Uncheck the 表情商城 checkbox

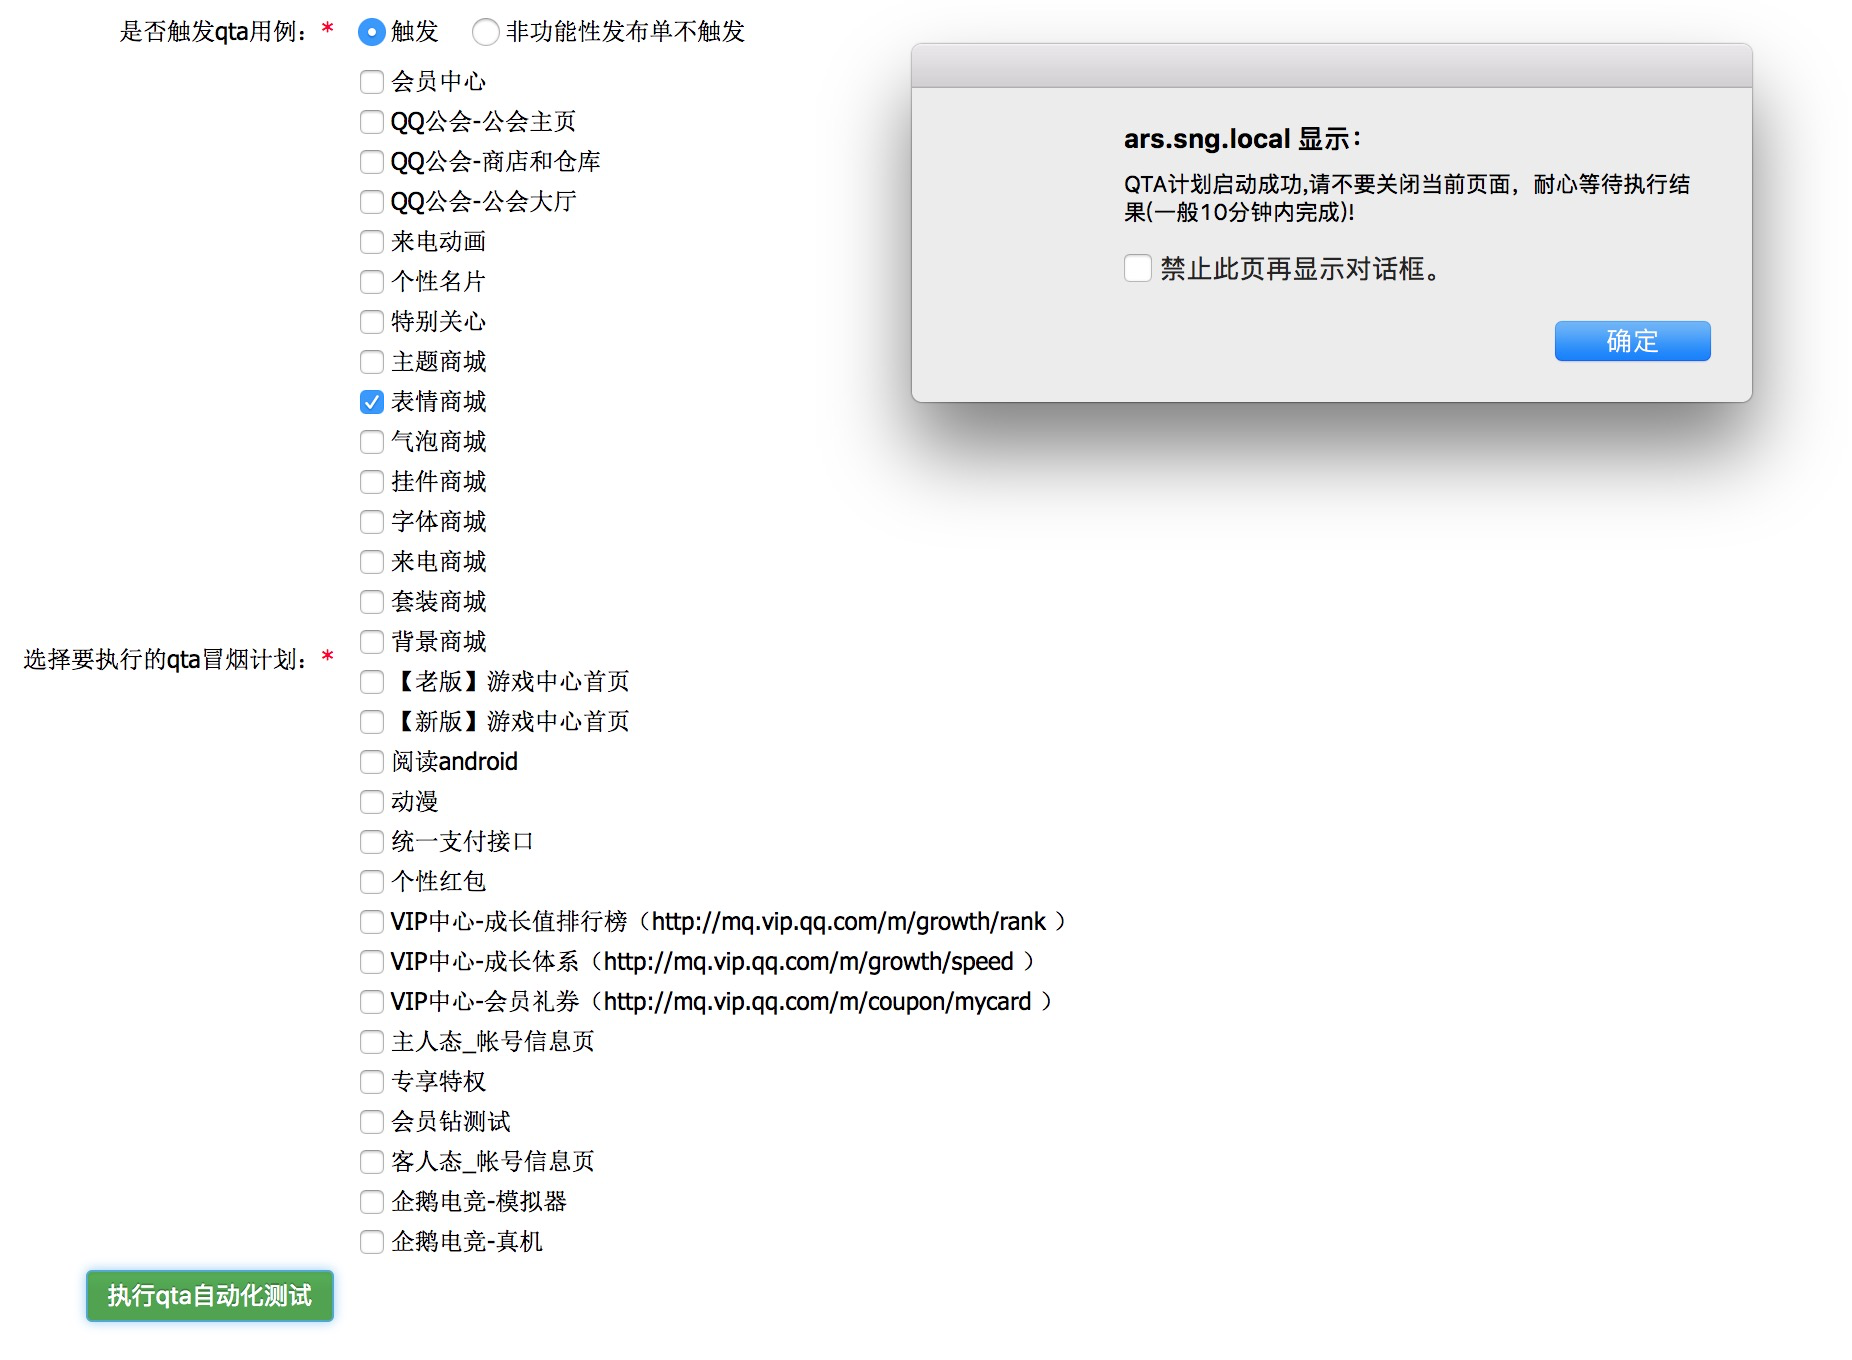371,402
